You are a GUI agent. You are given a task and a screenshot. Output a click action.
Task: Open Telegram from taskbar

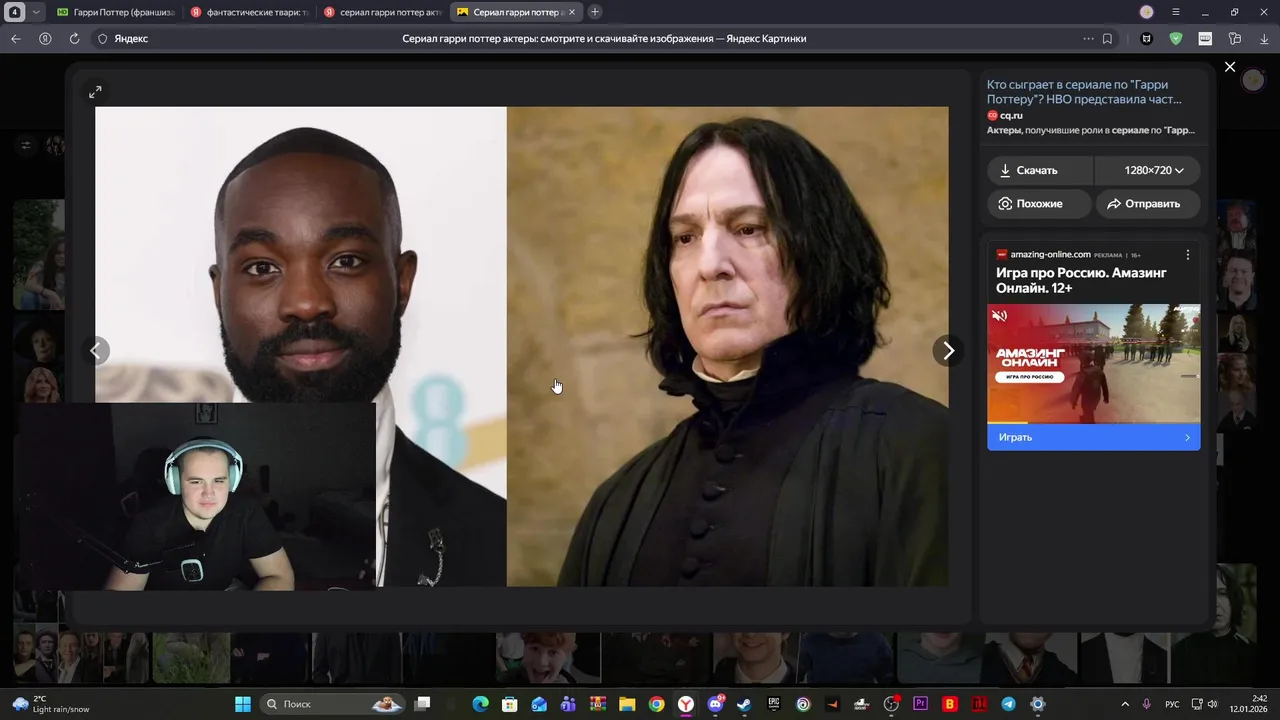1008,704
